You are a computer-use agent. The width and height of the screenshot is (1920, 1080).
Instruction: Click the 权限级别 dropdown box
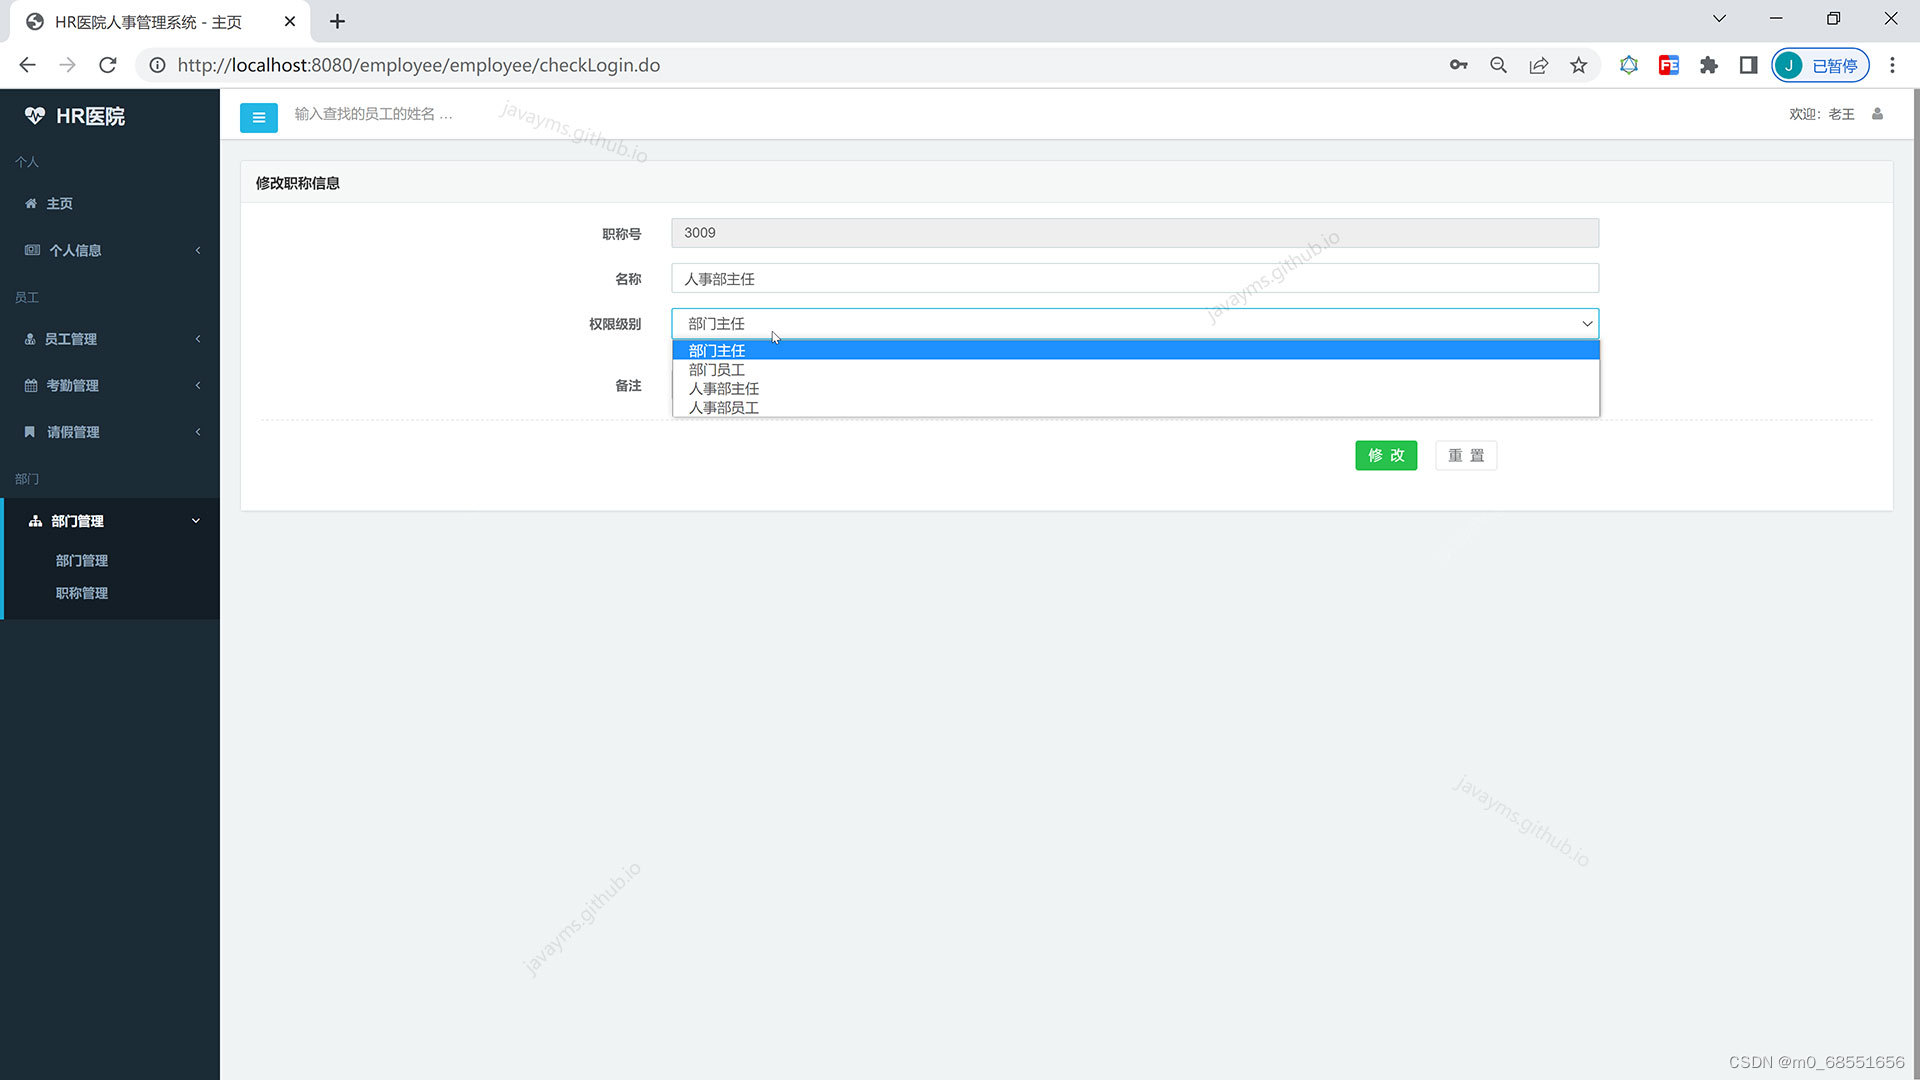tap(1135, 323)
